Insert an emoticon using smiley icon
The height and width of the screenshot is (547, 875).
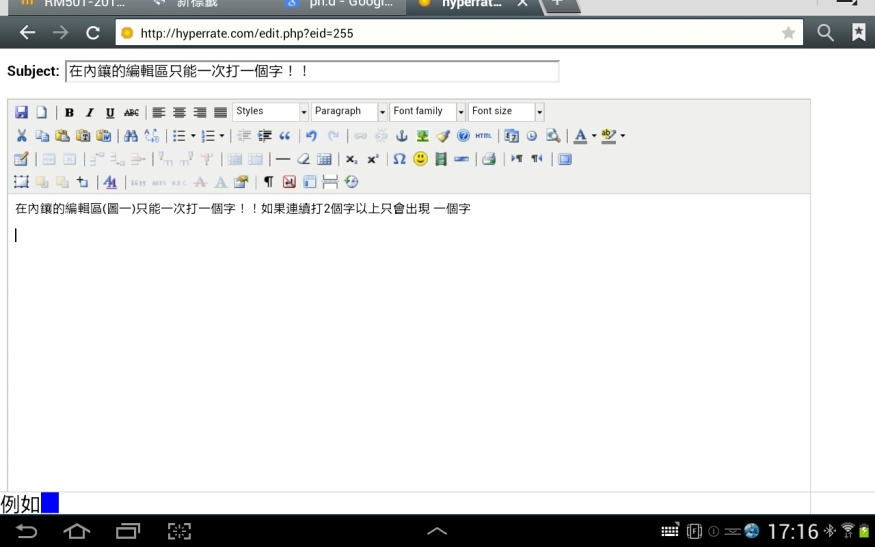[x=420, y=159]
